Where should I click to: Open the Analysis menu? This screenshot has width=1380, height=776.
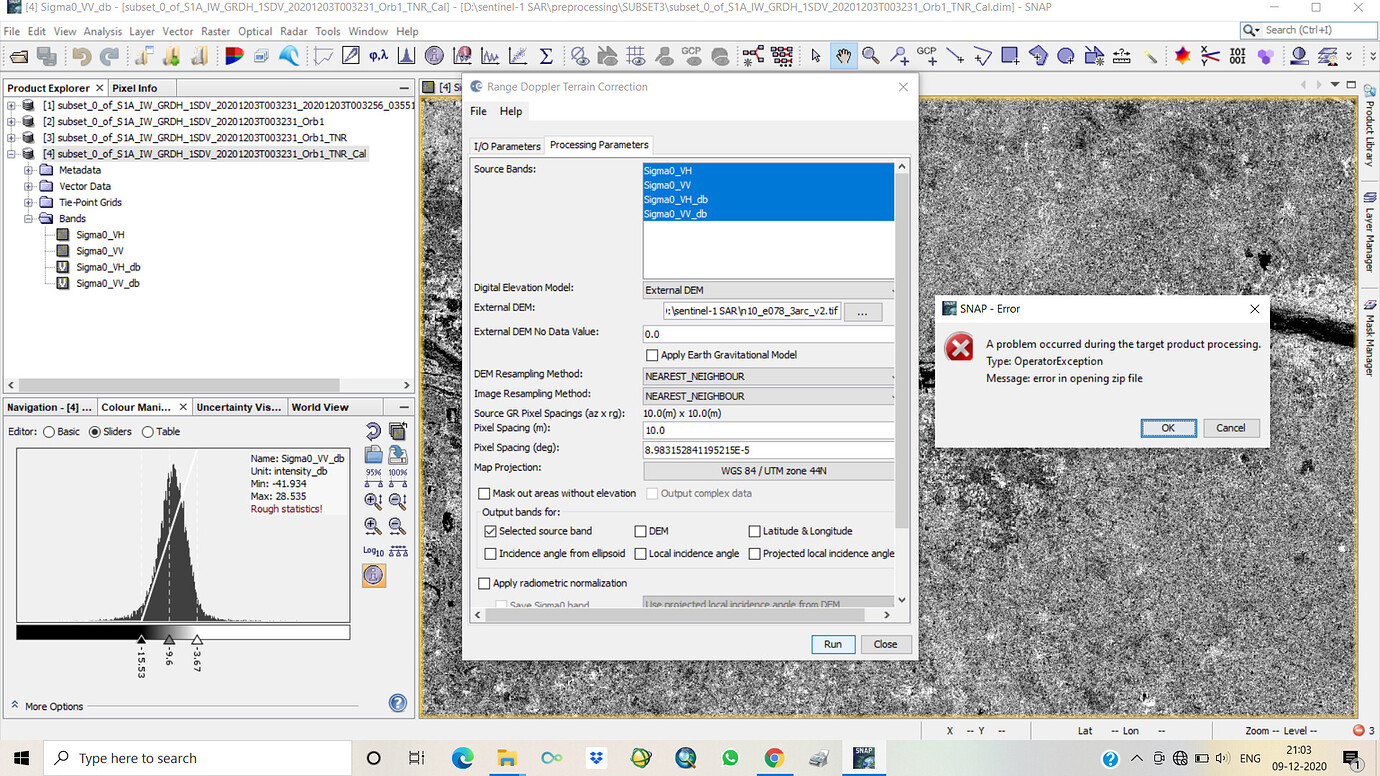(x=103, y=31)
